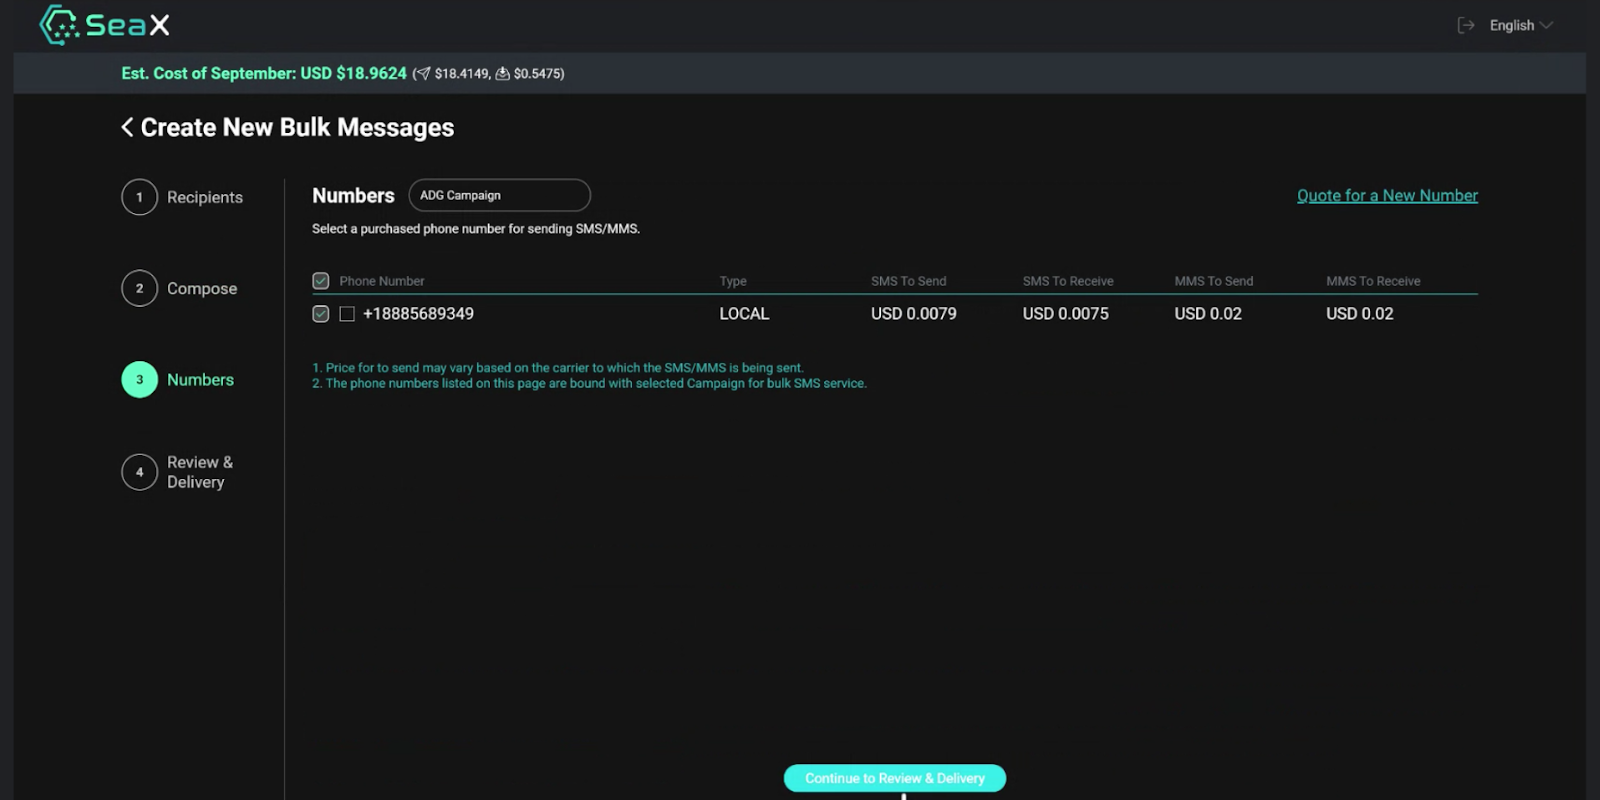Click the SeaX logo
Screen dimensions: 1600x800
[105, 25]
